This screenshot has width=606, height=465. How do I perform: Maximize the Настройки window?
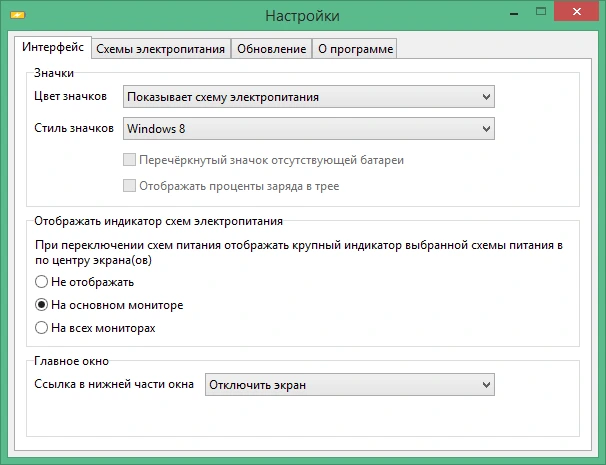coord(541,12)
